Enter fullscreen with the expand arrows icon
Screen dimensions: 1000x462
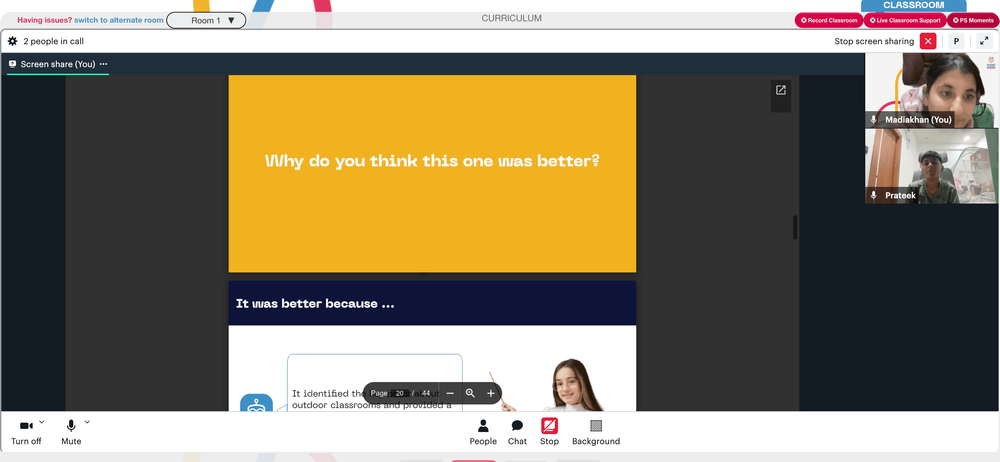[x=984, y=41]
